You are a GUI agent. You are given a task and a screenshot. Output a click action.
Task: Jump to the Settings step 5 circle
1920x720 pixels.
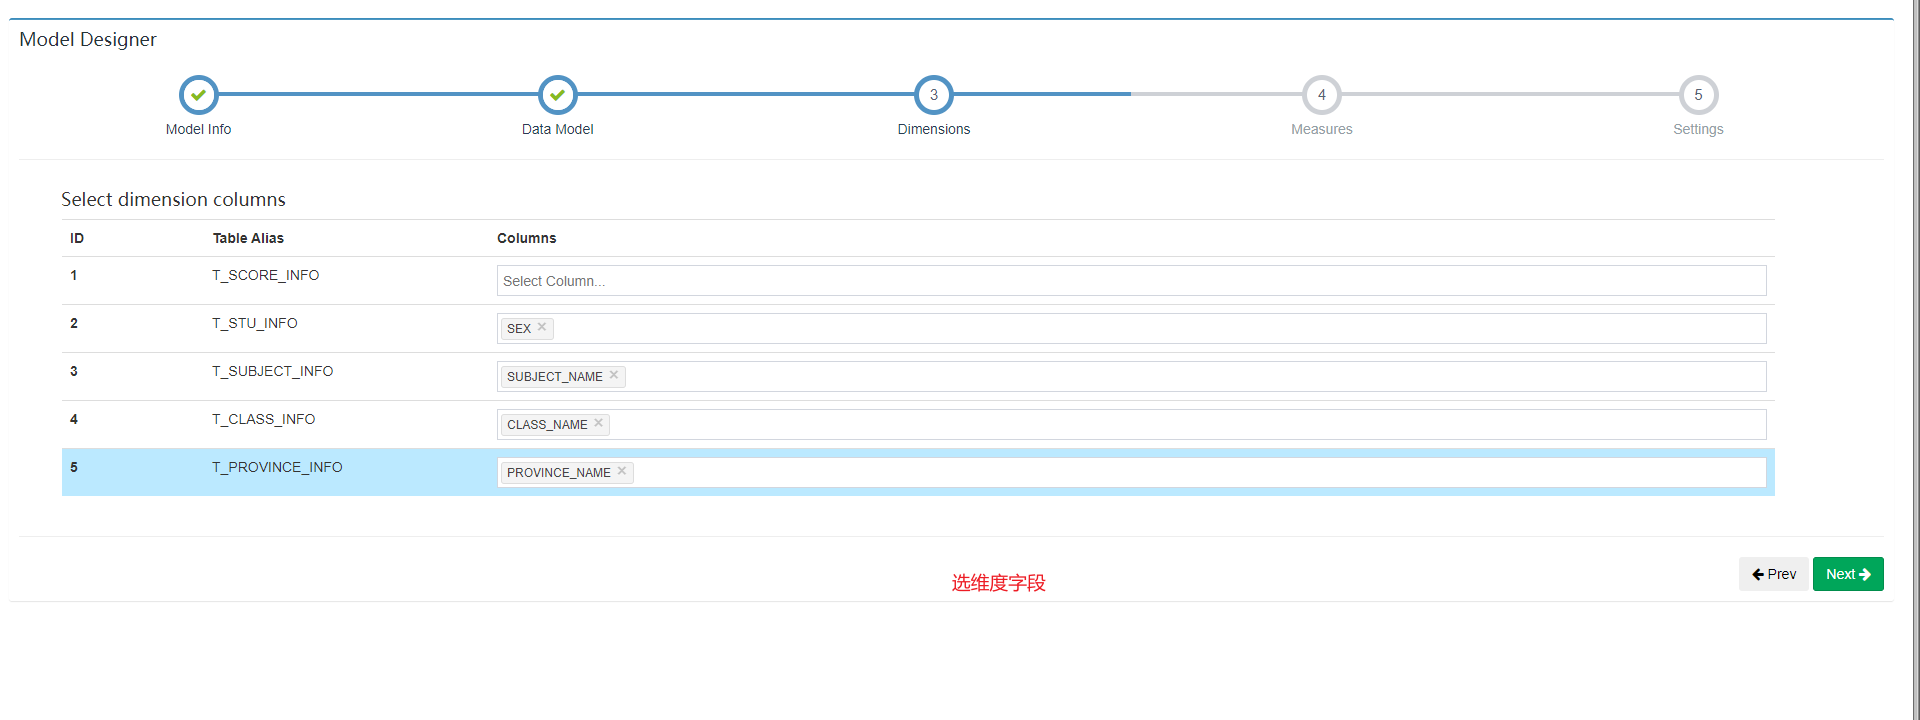tap(1698, 95)
